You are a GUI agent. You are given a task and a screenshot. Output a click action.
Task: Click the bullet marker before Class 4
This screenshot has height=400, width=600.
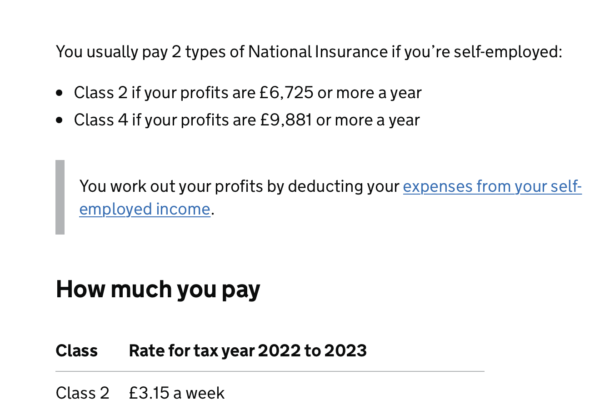[x=59, y=120]
